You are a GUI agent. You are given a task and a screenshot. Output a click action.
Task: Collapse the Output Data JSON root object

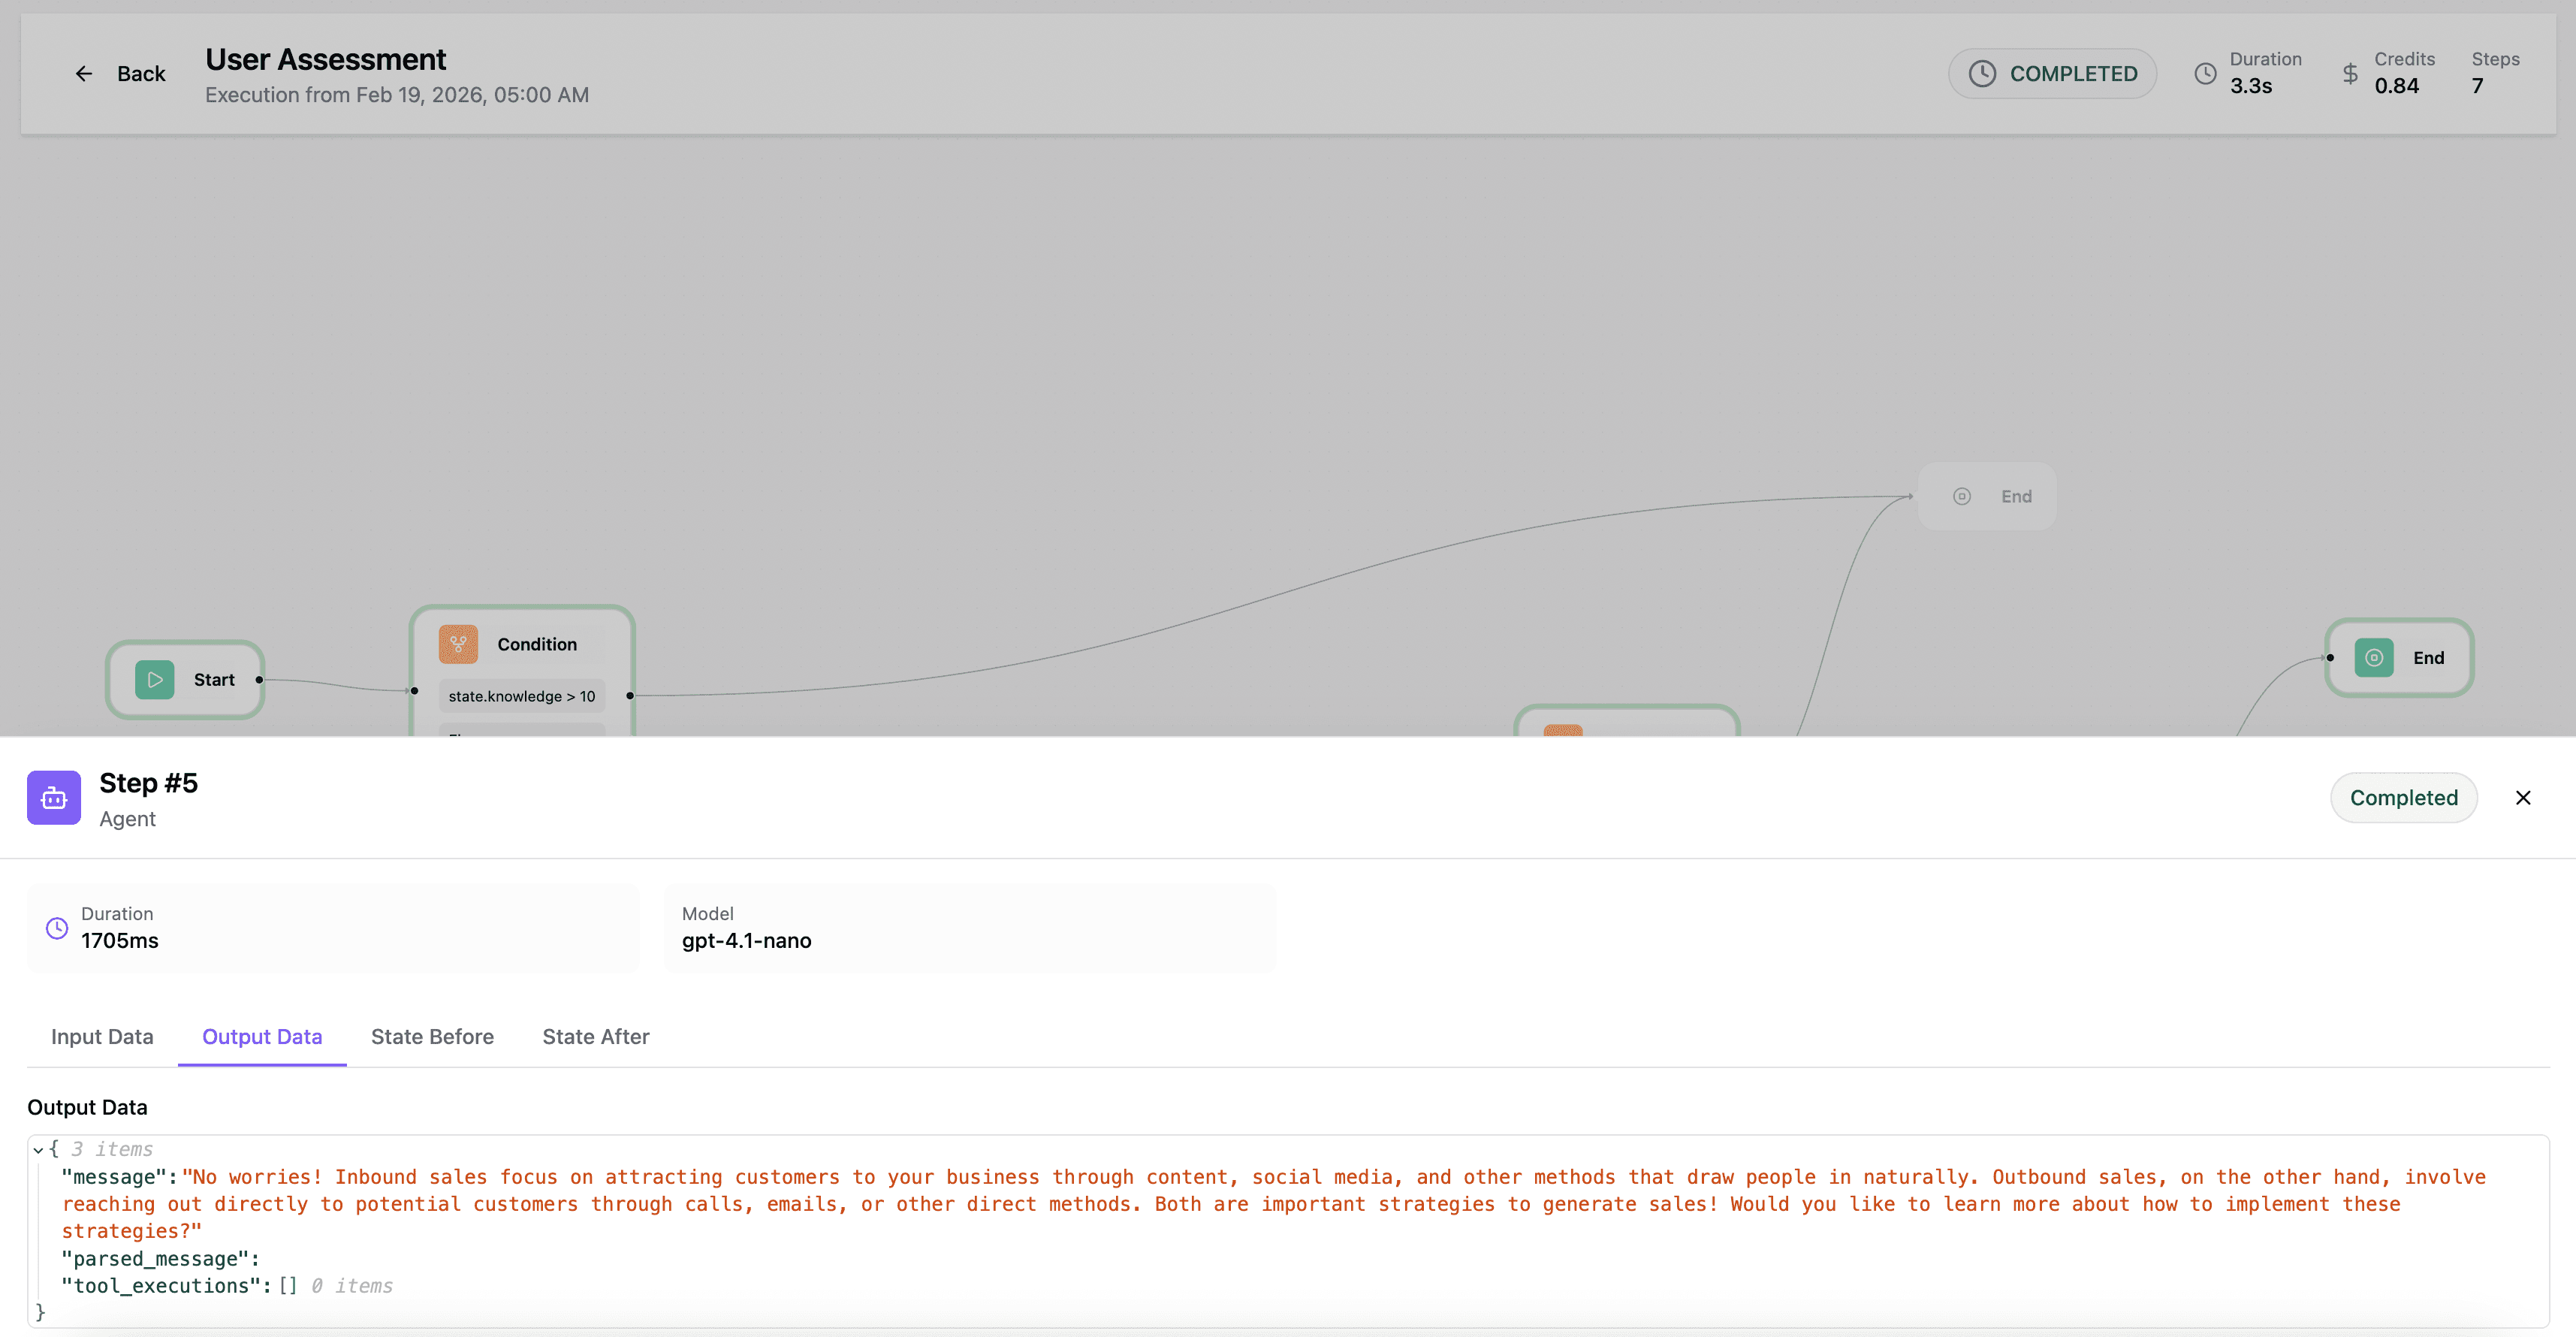coord(38,1149)
